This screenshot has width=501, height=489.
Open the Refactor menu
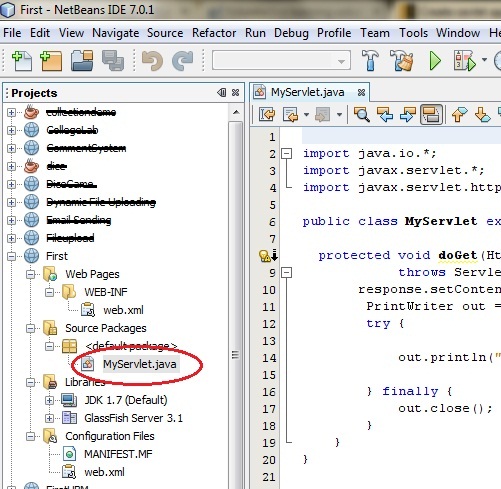[x=214, y=33]
